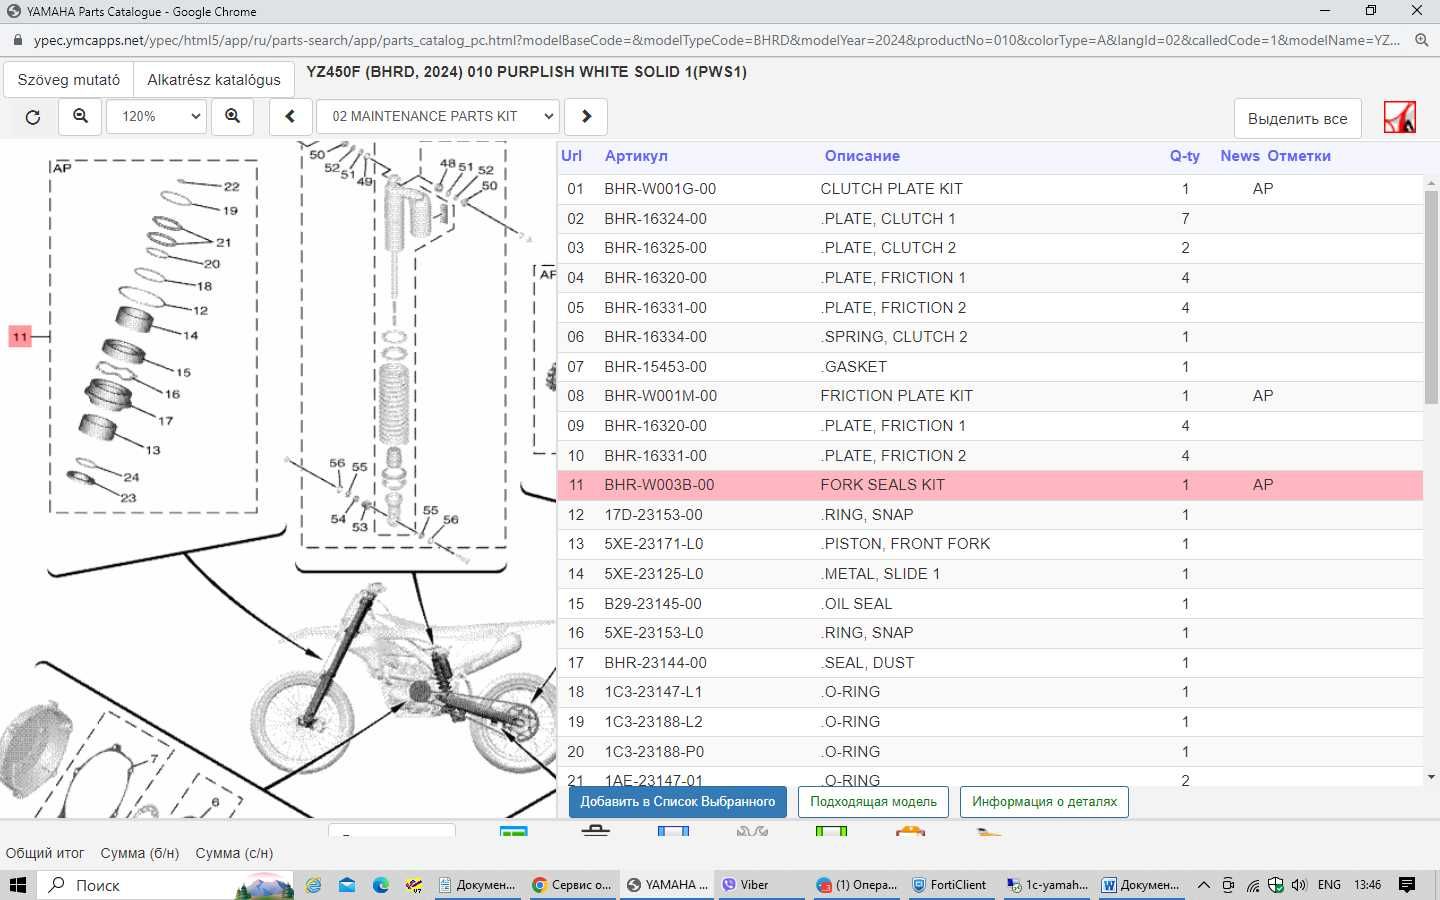The width and height of the screenshot is (1440, 900).
Task: Click the Информация о деталях button
Action: tap(1044, 802)
